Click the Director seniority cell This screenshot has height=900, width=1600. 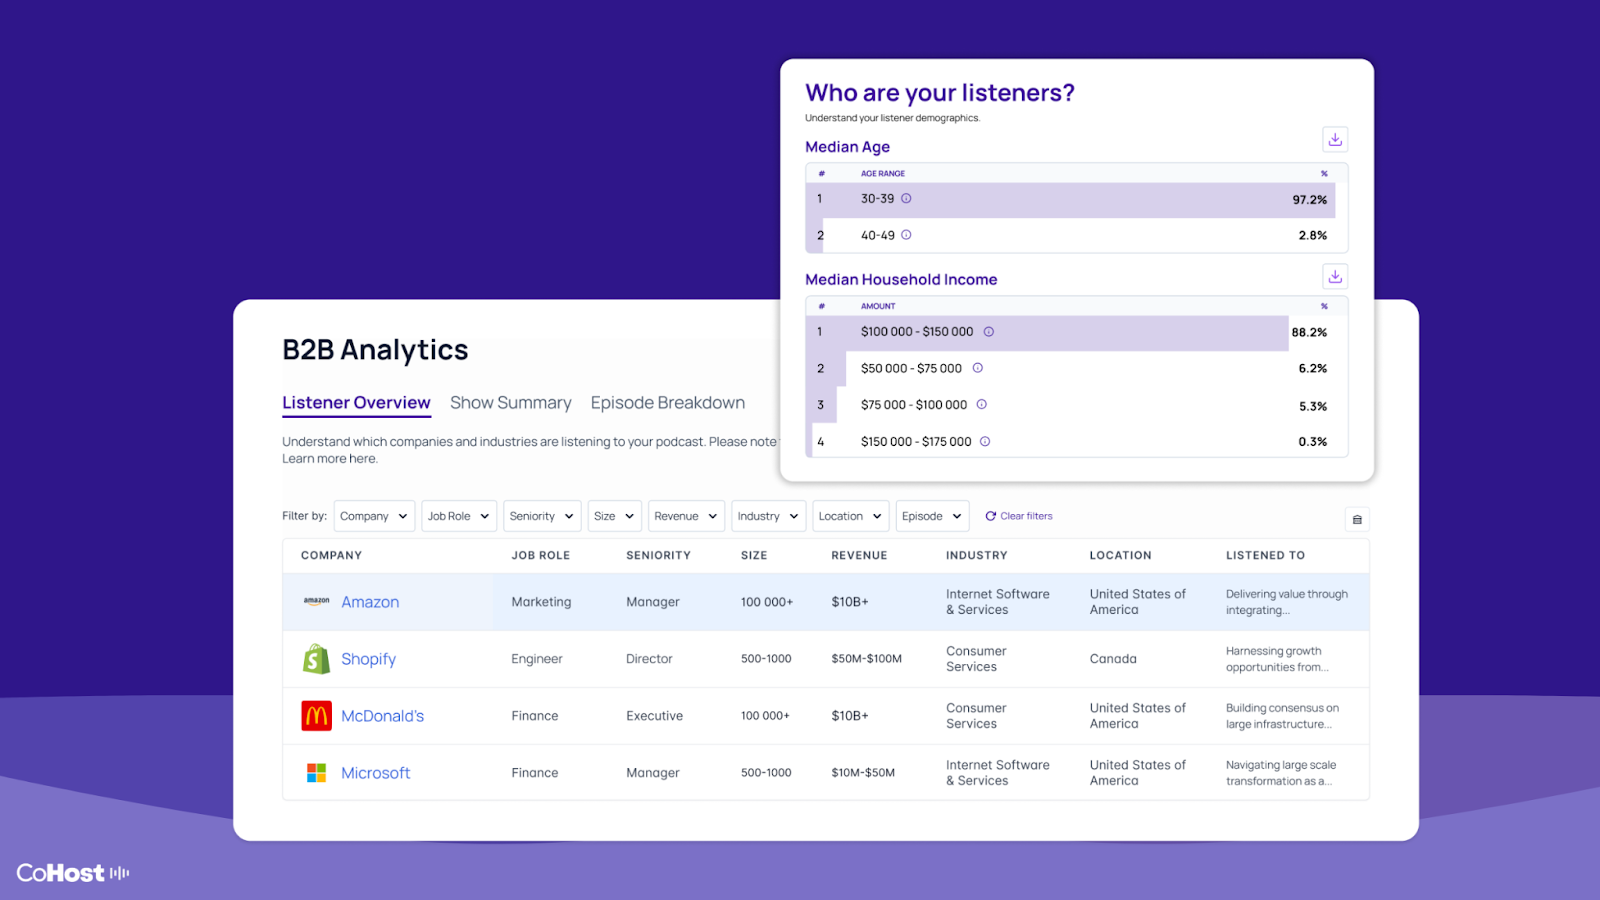click(x=649, y=659)
